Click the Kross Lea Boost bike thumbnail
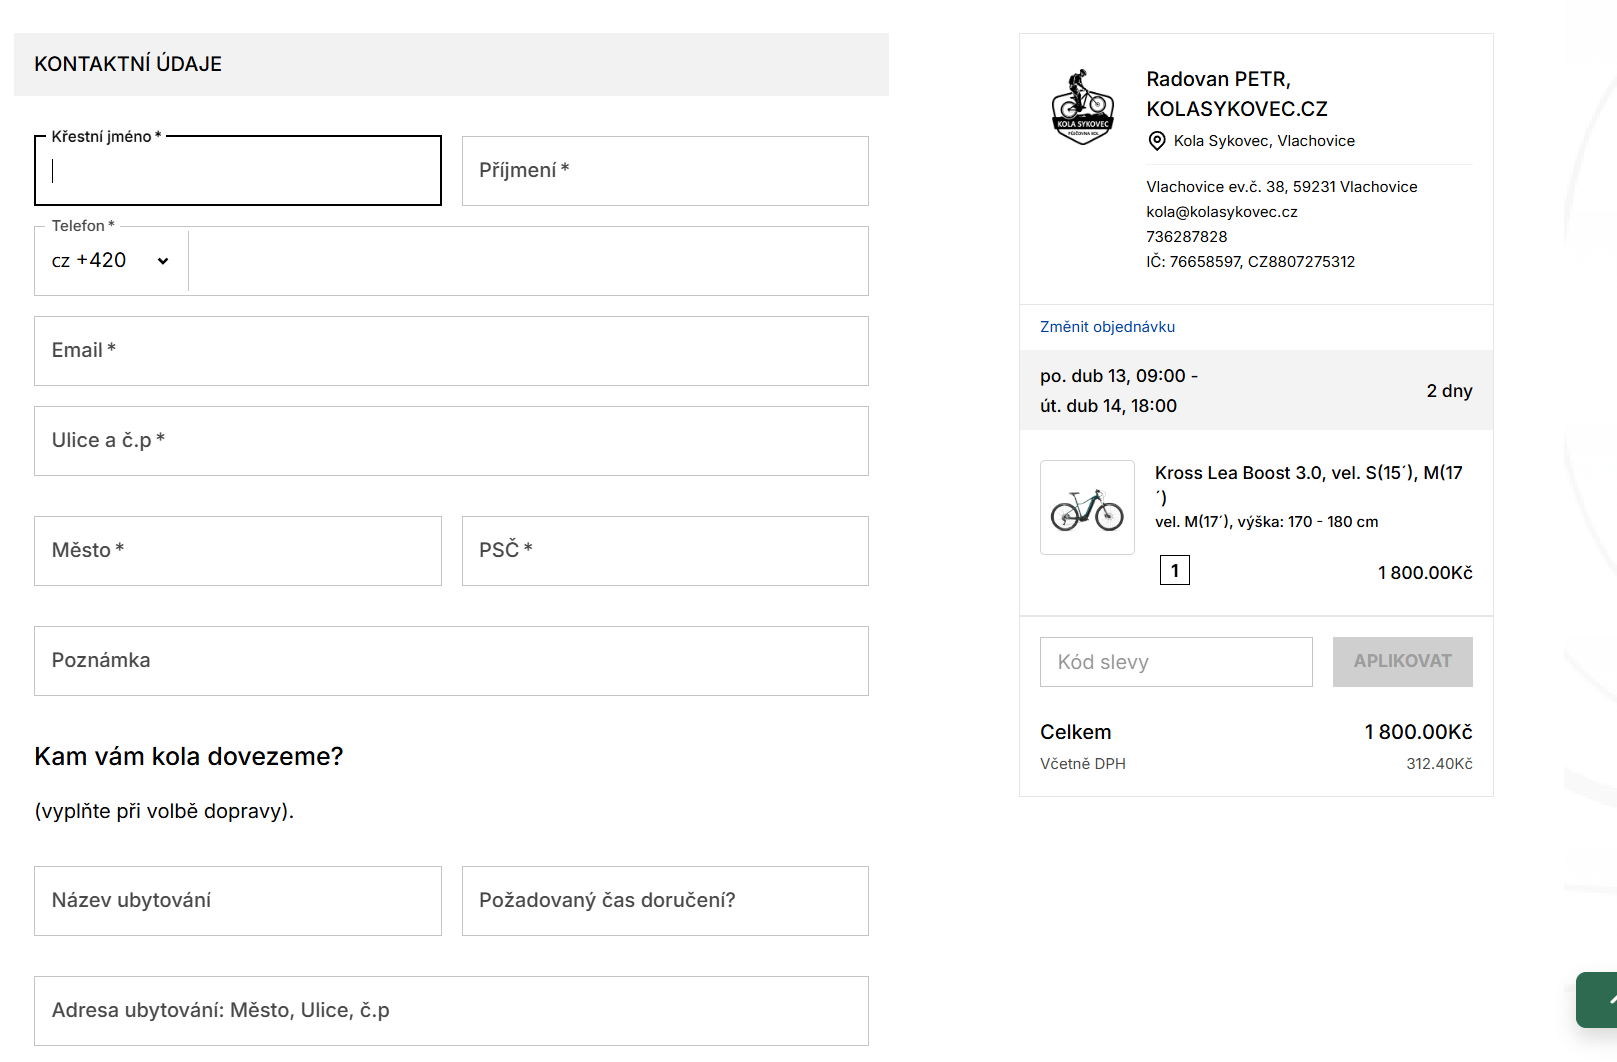This screenshot has height=1062, width=1617. (1087, 508)
